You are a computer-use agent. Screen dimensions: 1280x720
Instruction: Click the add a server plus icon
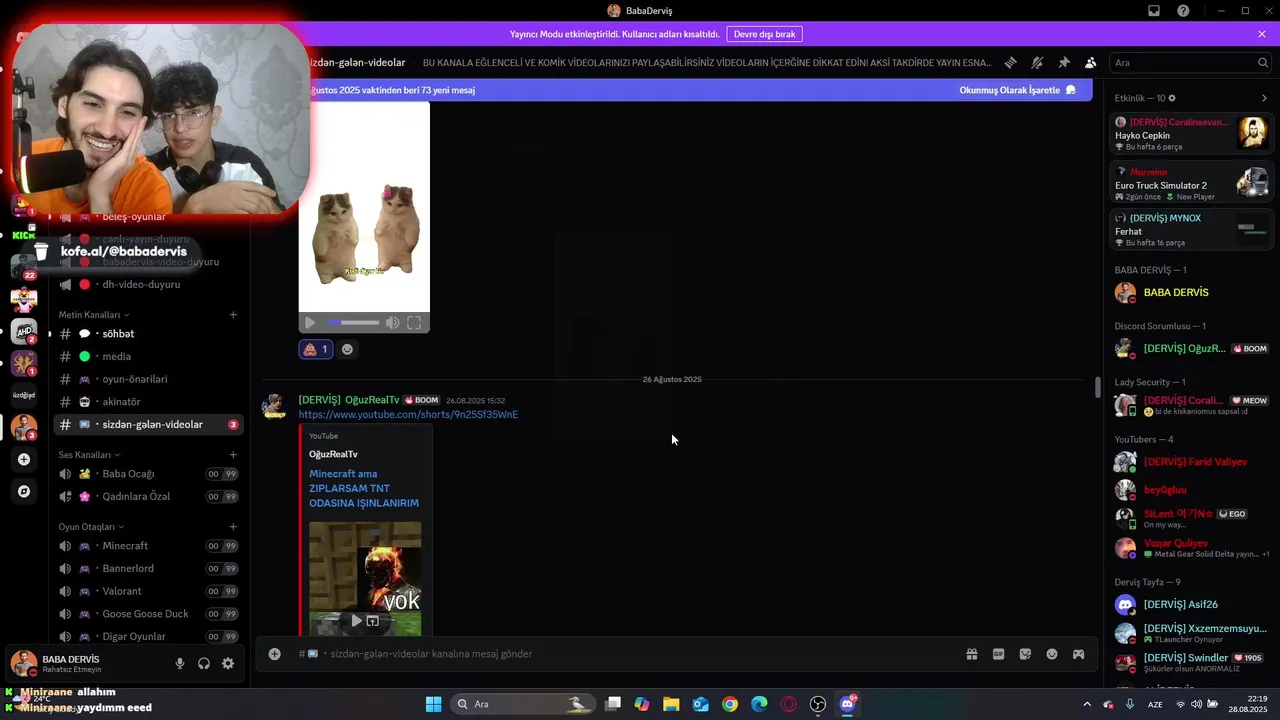(24, 460)
